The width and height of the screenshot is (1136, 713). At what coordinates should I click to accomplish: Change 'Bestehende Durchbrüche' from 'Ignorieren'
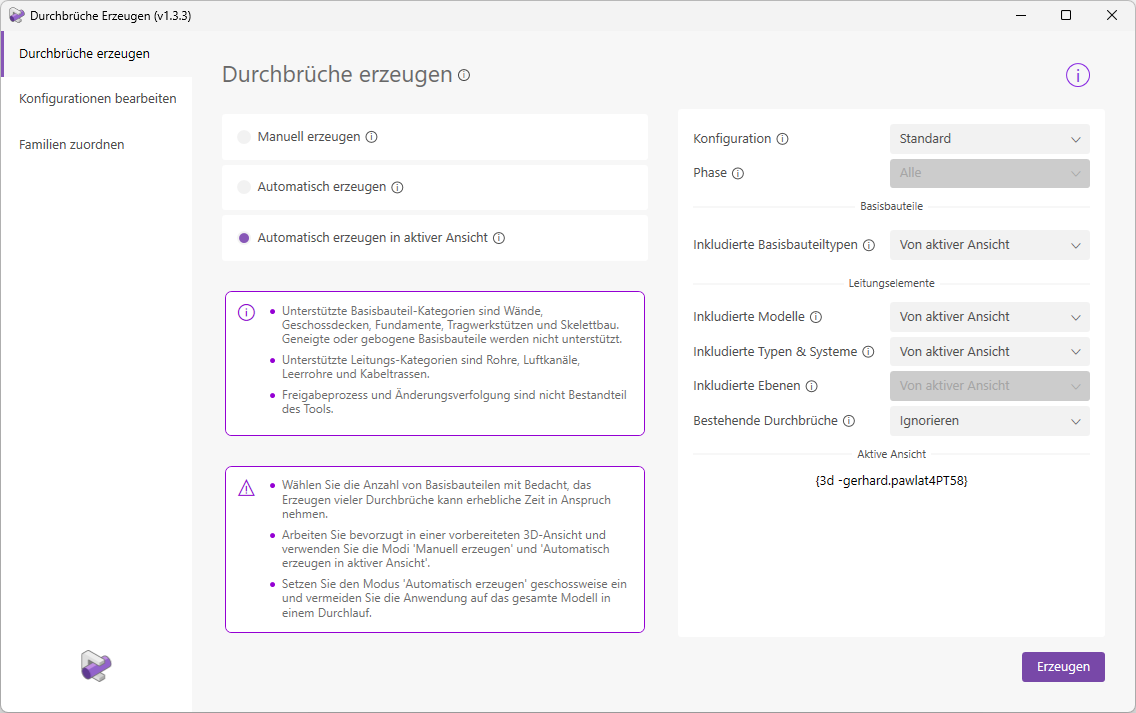988,420
